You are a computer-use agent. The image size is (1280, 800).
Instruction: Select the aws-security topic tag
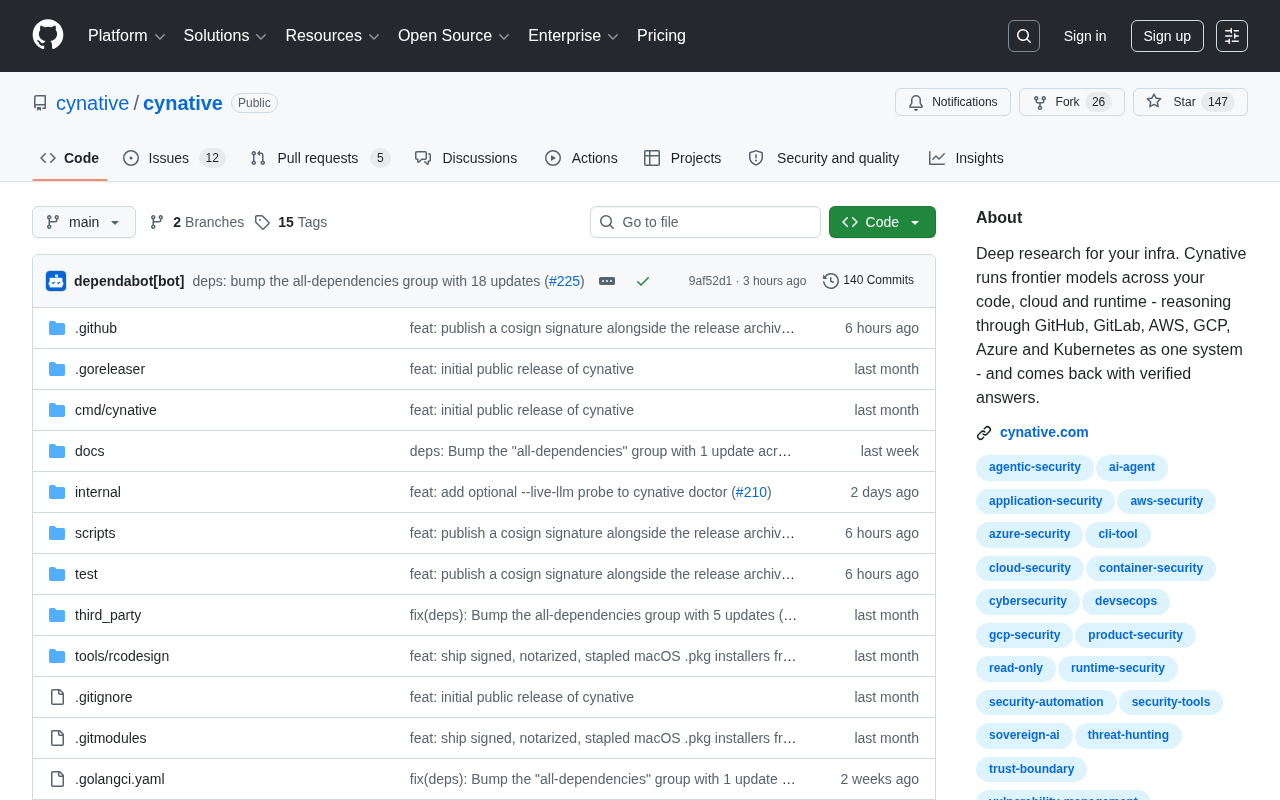click(1166, 501)
